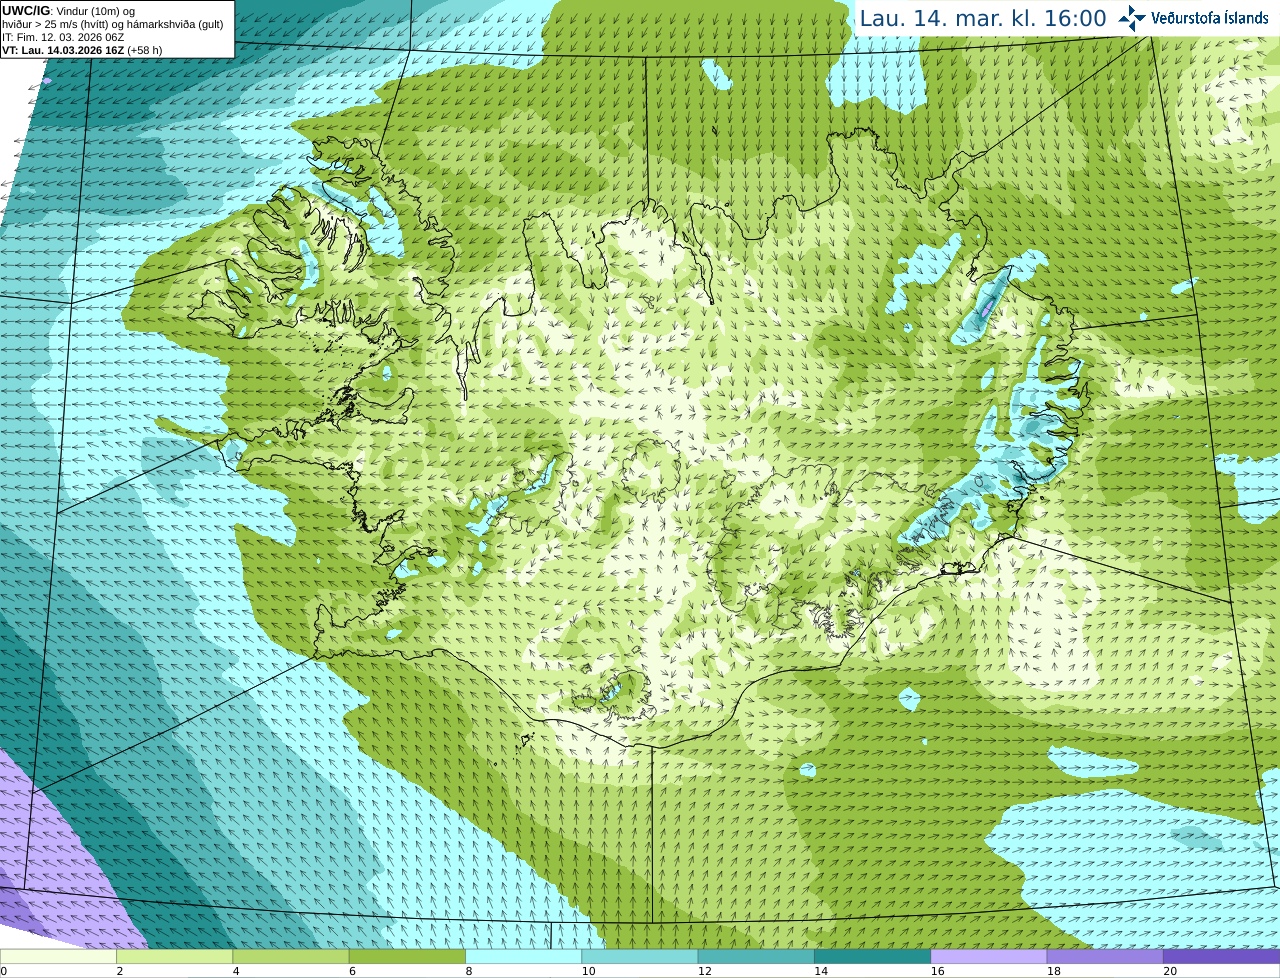Pick the above 20 m/s violet legend swatch
This screenshot has width=1280, height=978.
pyautogui.click(x=1221, y=956)
